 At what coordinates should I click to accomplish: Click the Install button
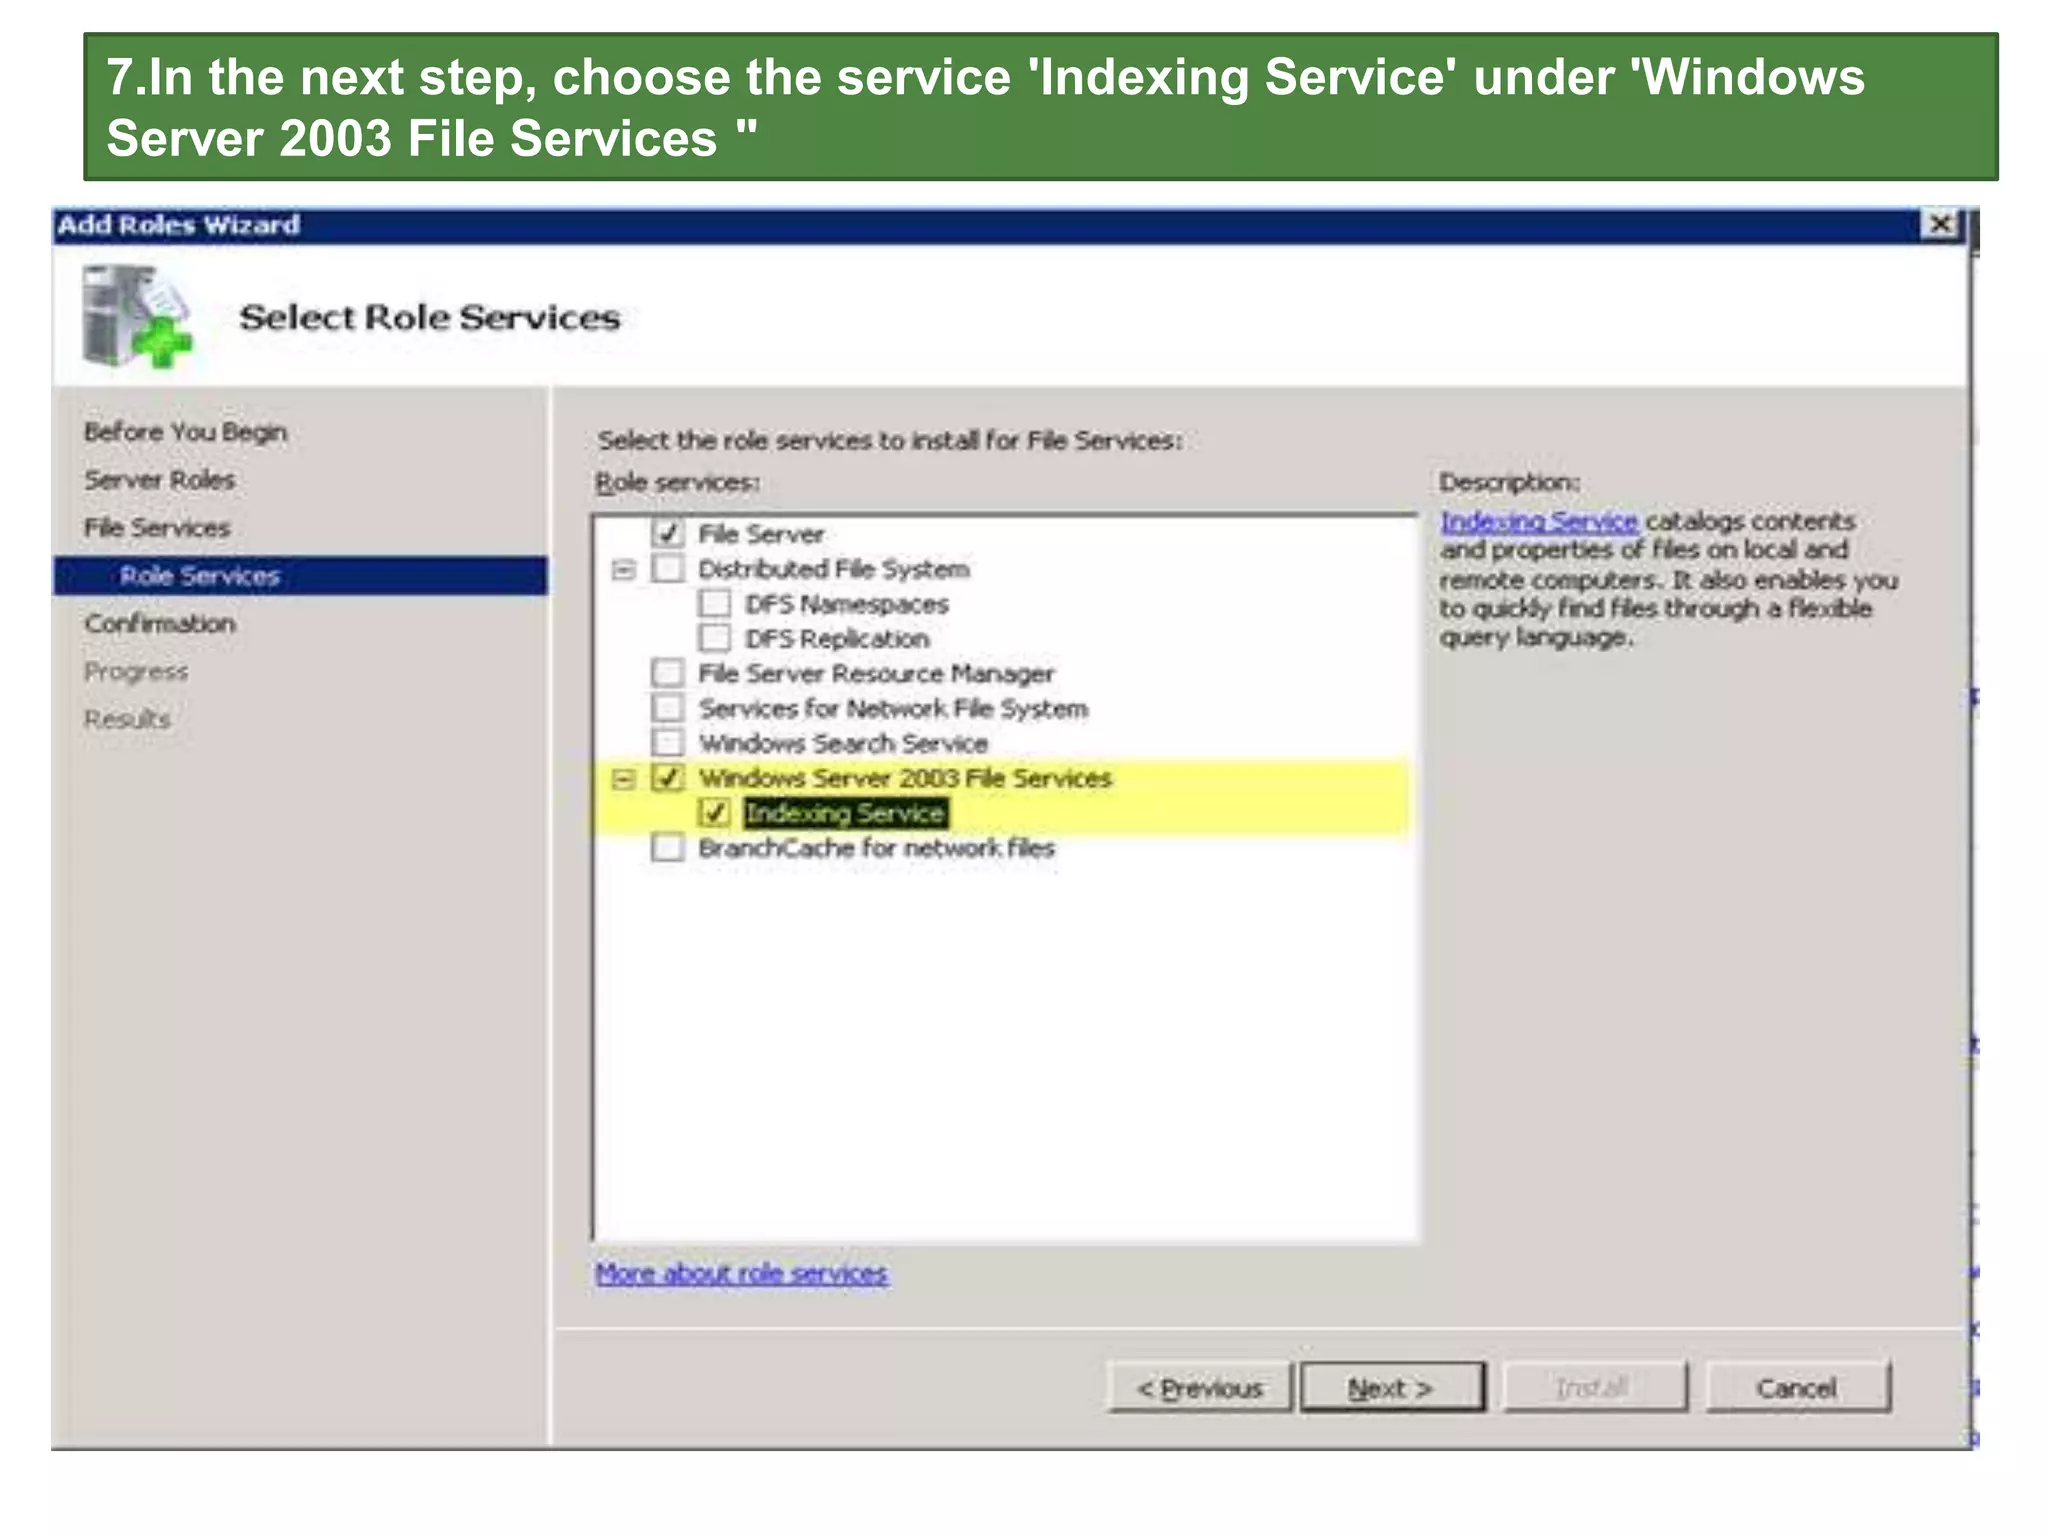1595,1388
